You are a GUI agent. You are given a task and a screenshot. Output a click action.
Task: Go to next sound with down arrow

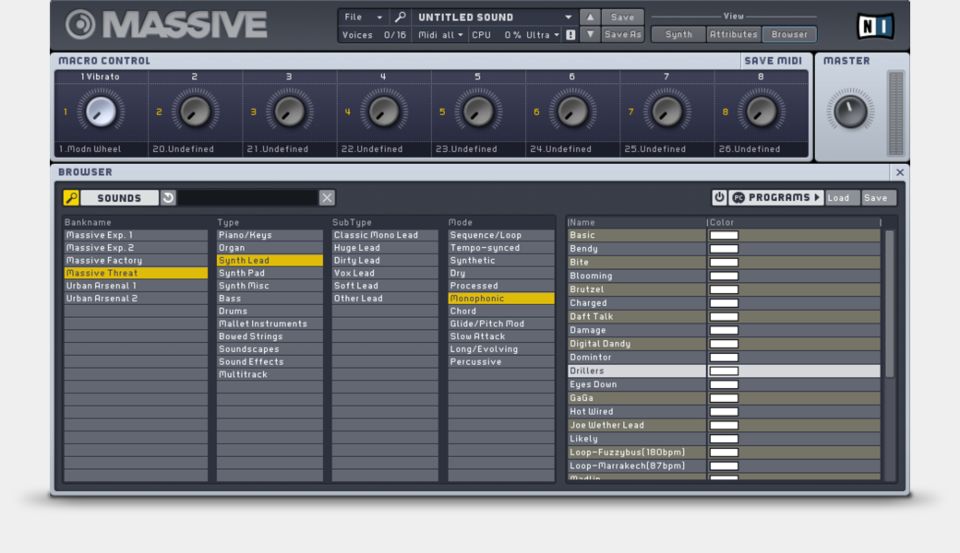click(590, 35)
